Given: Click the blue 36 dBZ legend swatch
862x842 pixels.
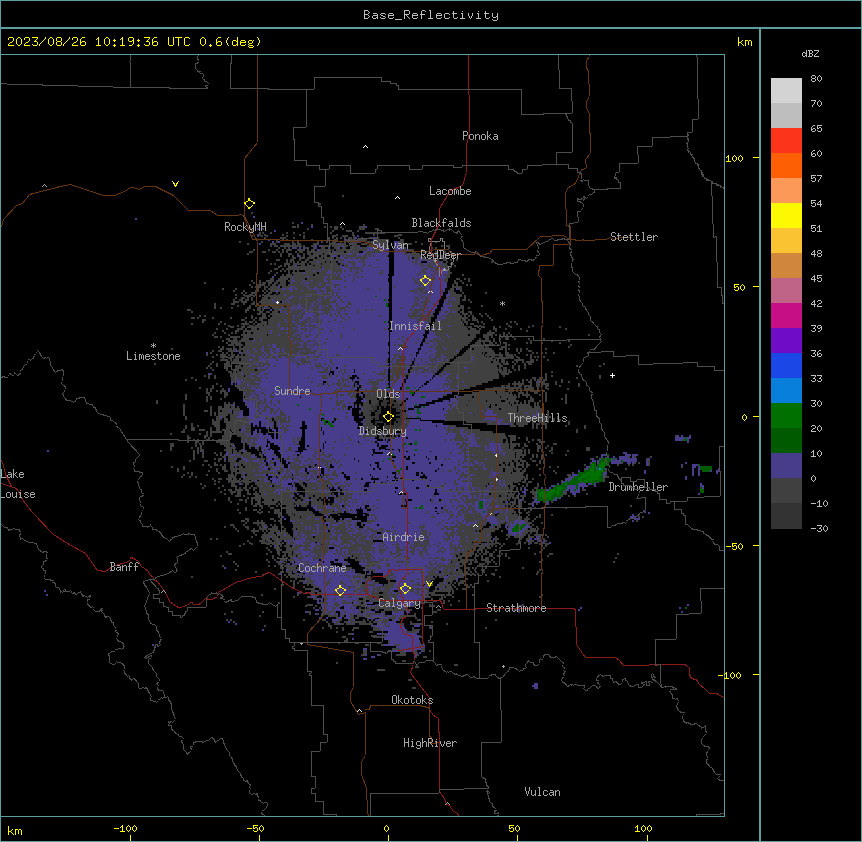Looking at the screenshot, I should click(x=786, y=365).
